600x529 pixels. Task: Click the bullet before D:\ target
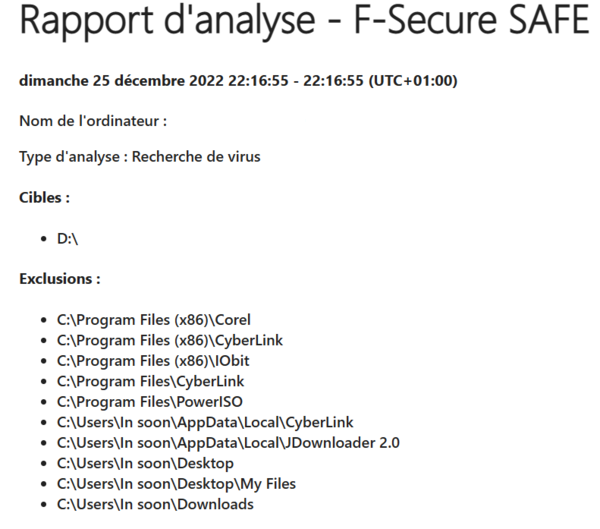tap(44, 239)
